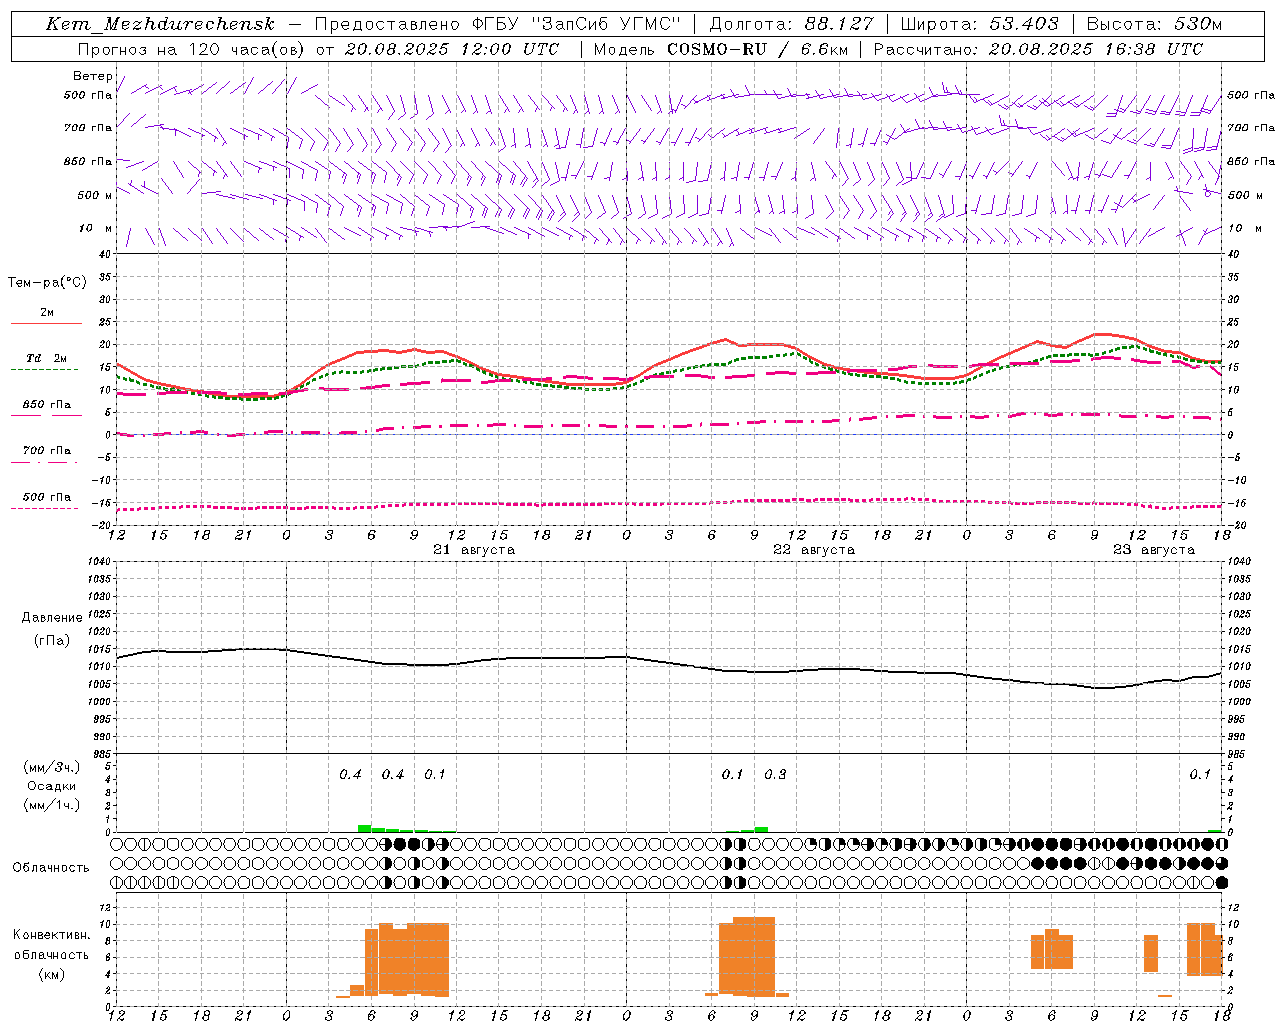Click the 40 value on the left temperature axis
The image size is (1280, 1024).
click(105, 255)
